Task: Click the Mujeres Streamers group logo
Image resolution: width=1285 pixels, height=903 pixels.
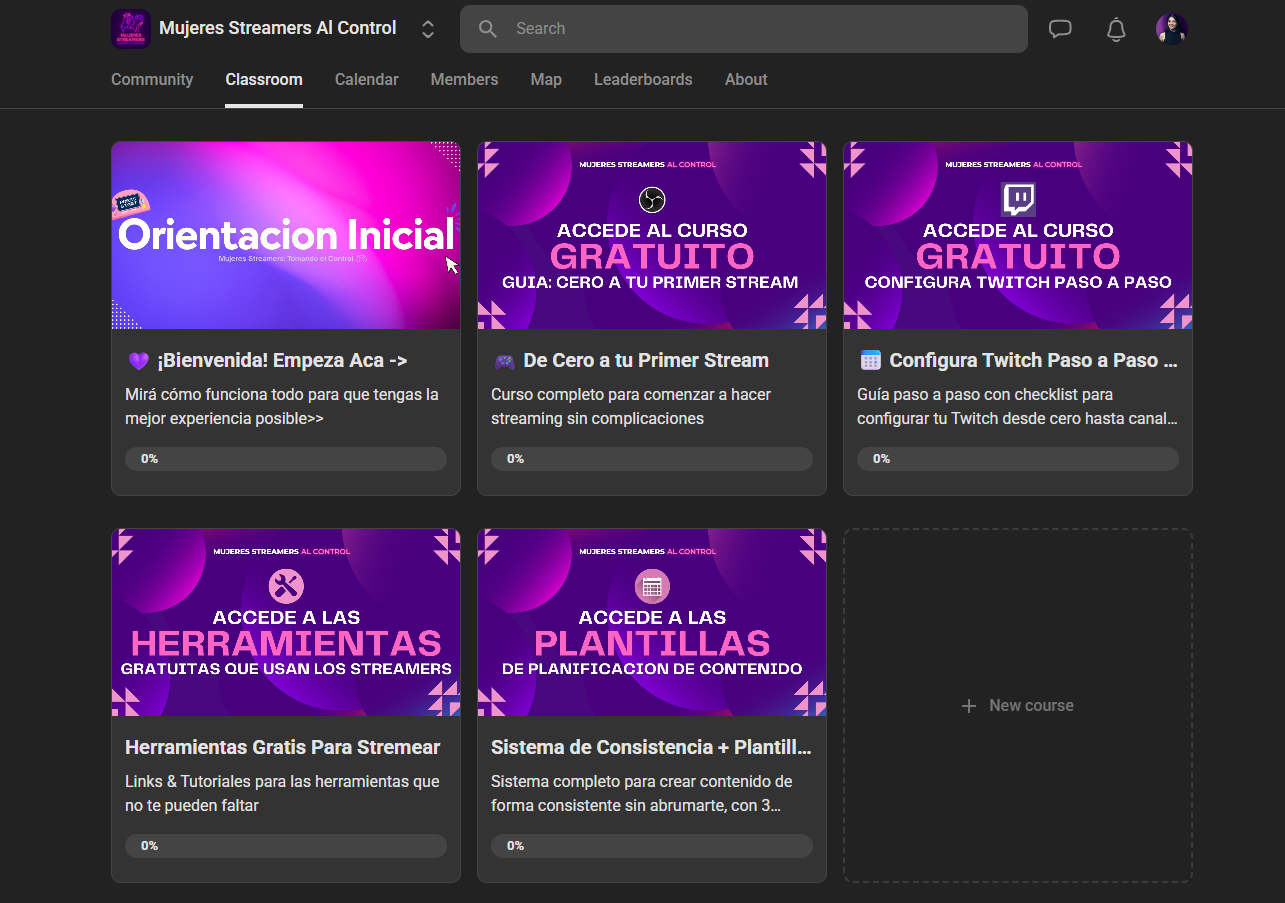Action: 131,29
